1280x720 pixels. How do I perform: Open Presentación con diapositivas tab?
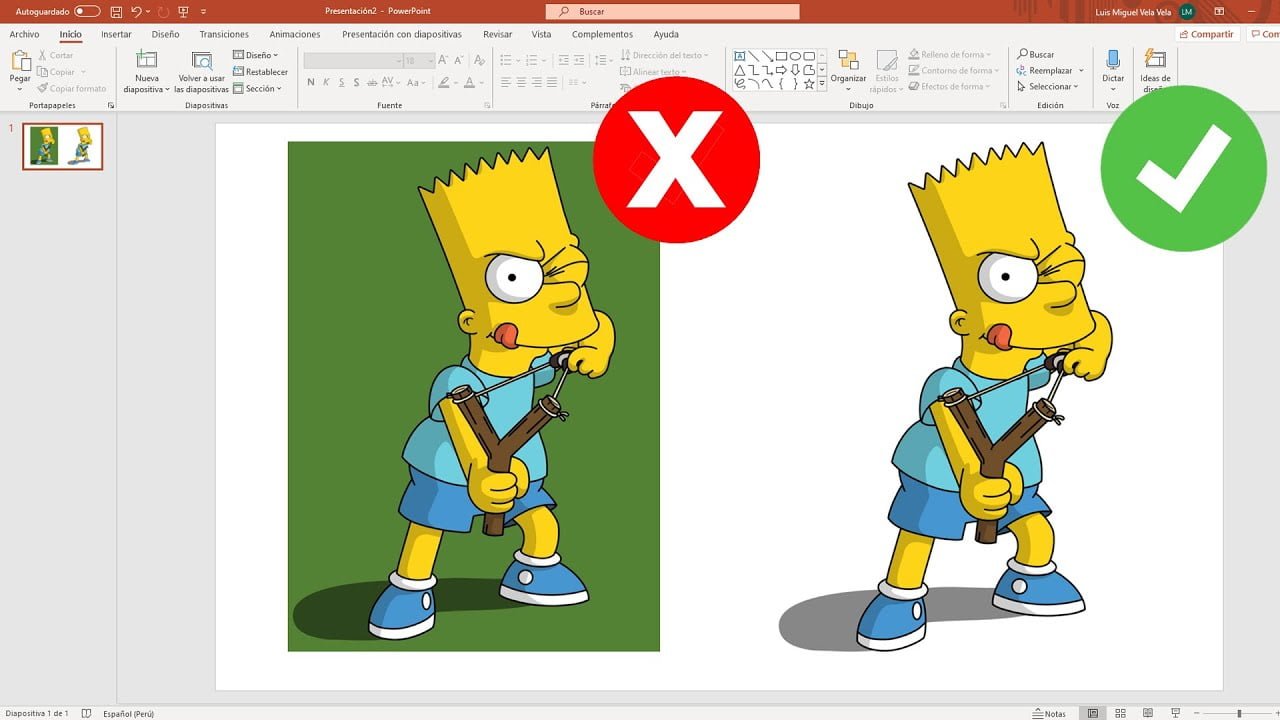coord(402,34)
